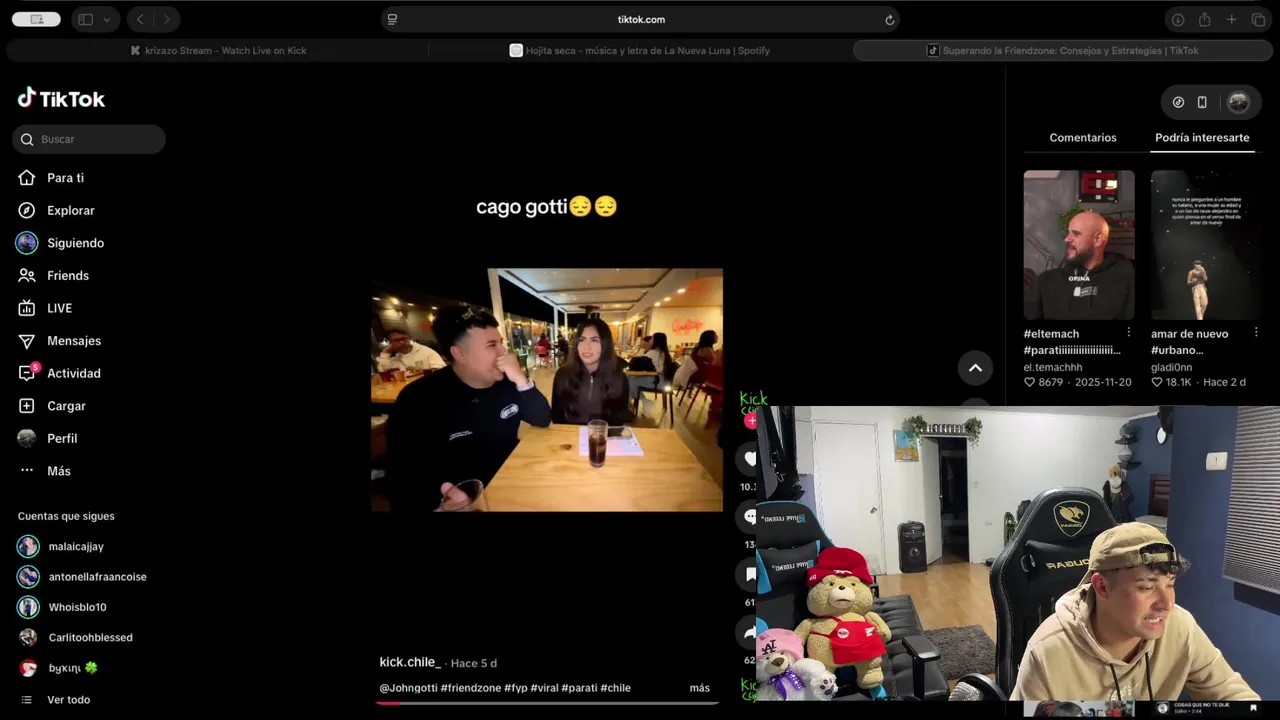The height and width of the screenshot is (720, 1280).
Task: Show Safari tab overview
Action: (1258, 19)
